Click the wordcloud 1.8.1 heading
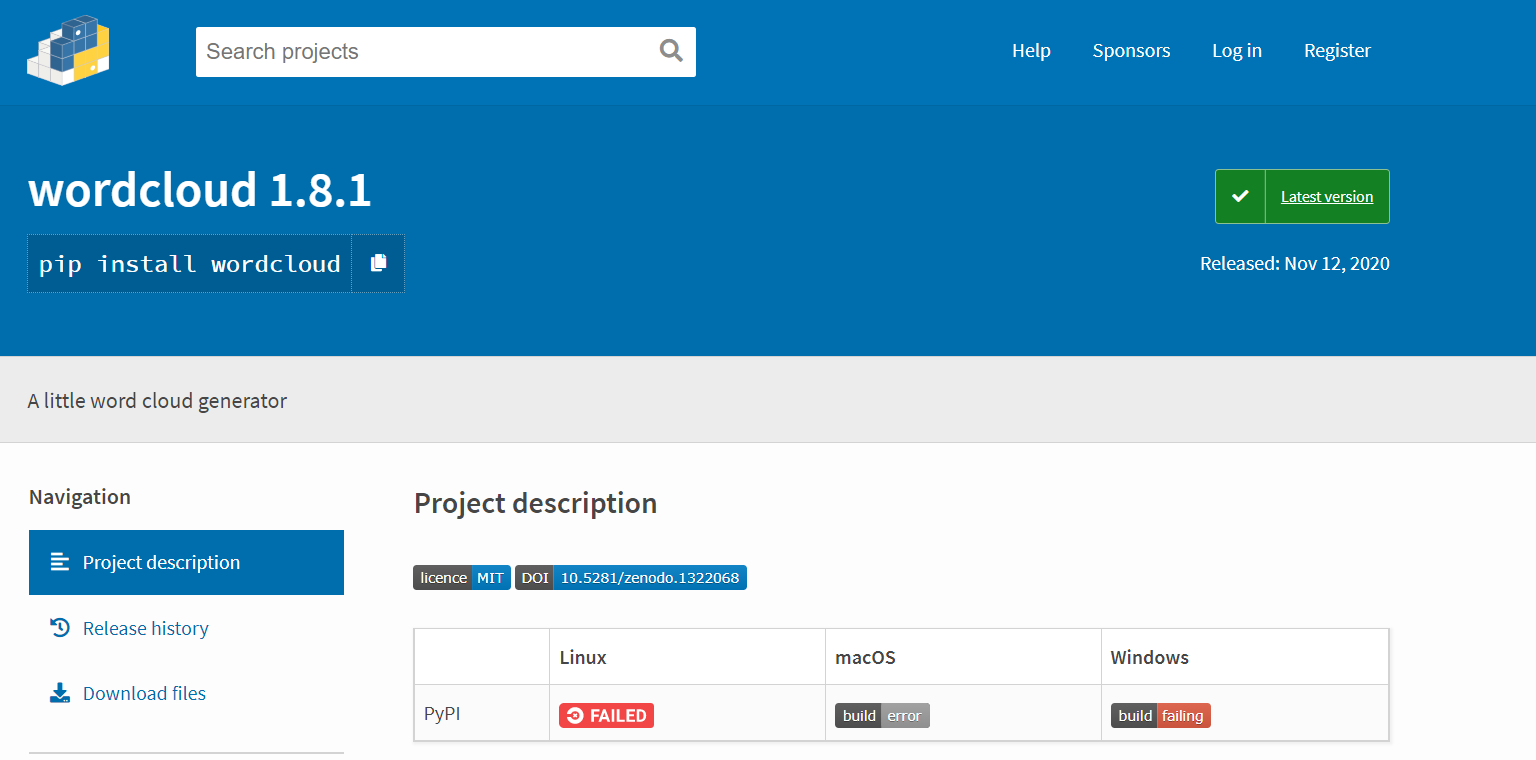This screenshot has height=760, width=1536. pyautogui.click(x=200, y=189)
